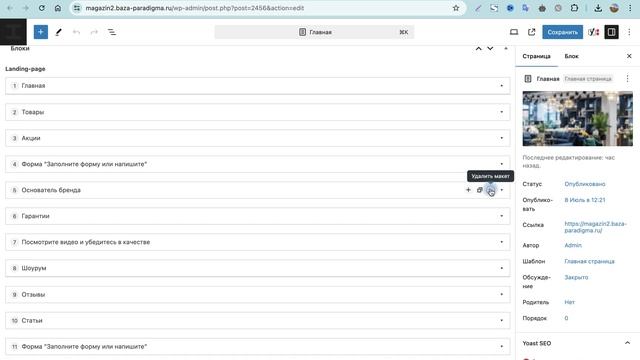Go to the browser home page

pos(58,8)
